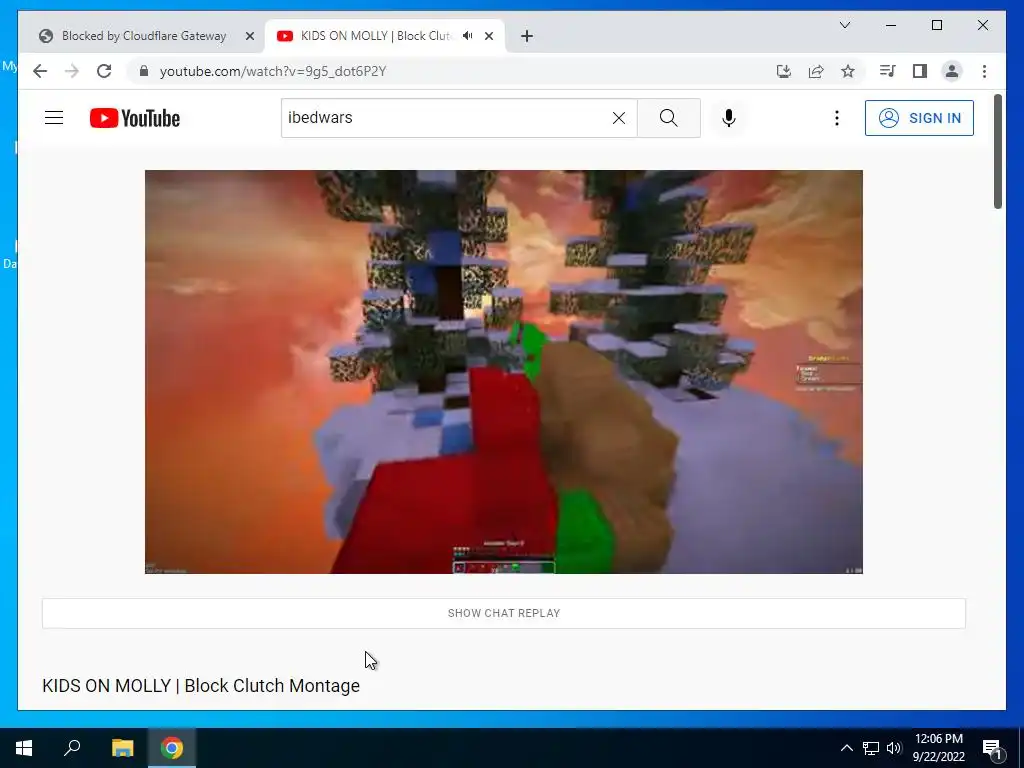
Task: Go back to the previous page
Action: pos(40,71)
